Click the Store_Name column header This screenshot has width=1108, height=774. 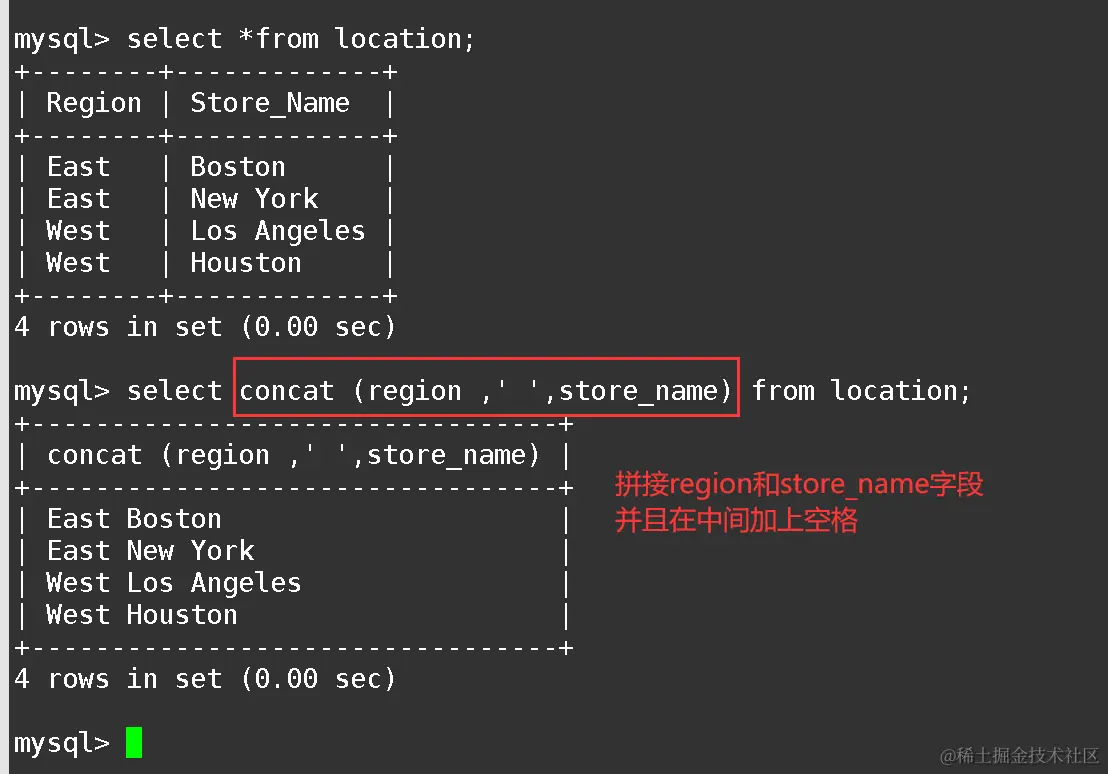click(270, 103)
